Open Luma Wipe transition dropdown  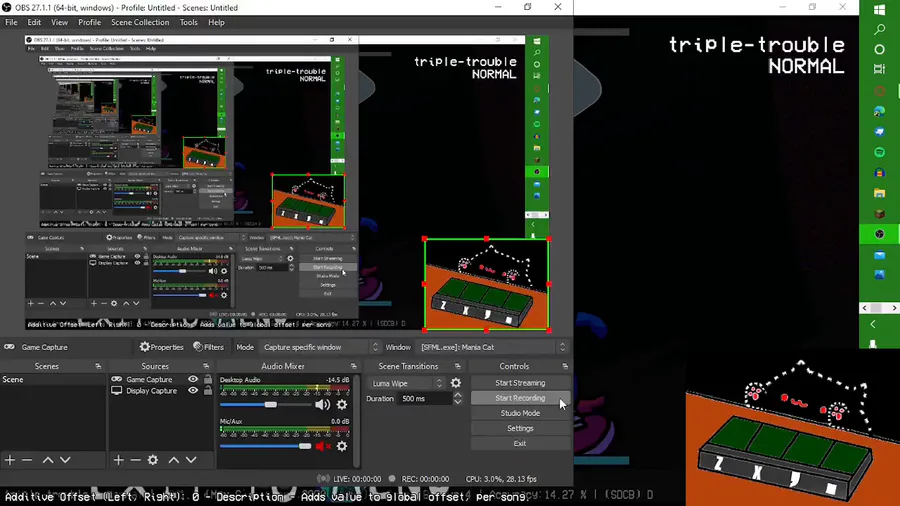click(407, 383)
